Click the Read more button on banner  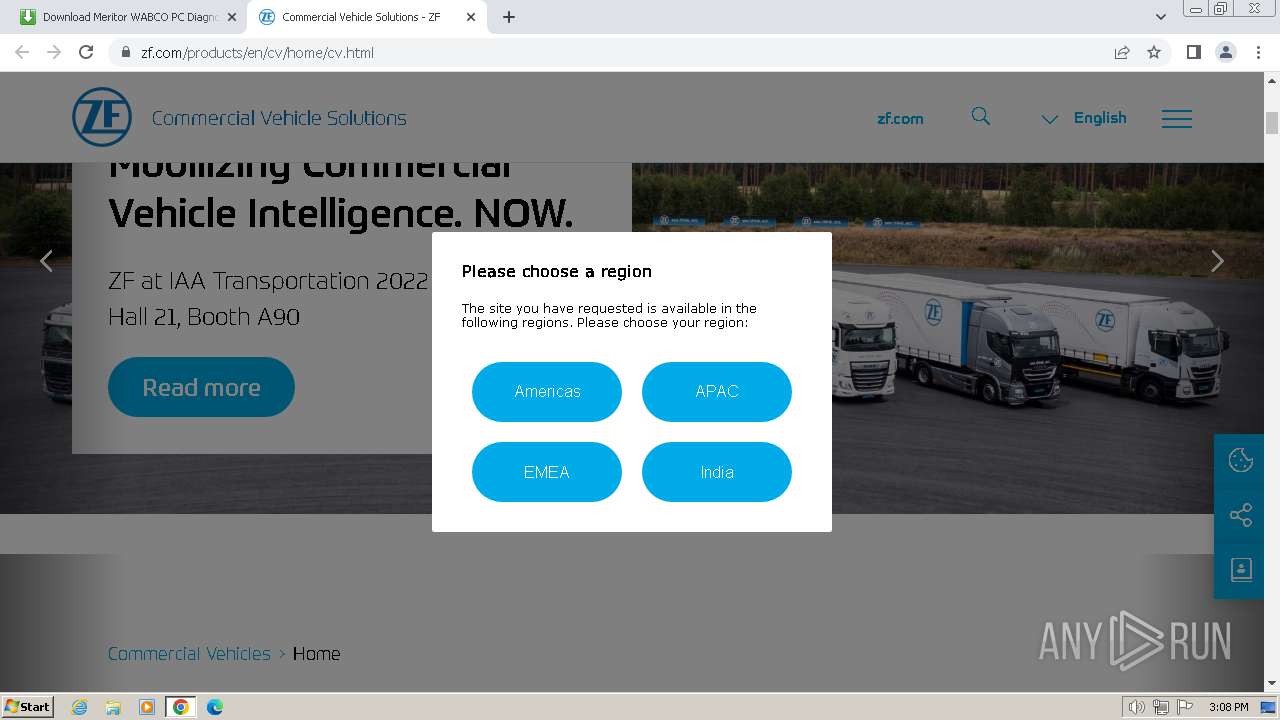point(201,387)
